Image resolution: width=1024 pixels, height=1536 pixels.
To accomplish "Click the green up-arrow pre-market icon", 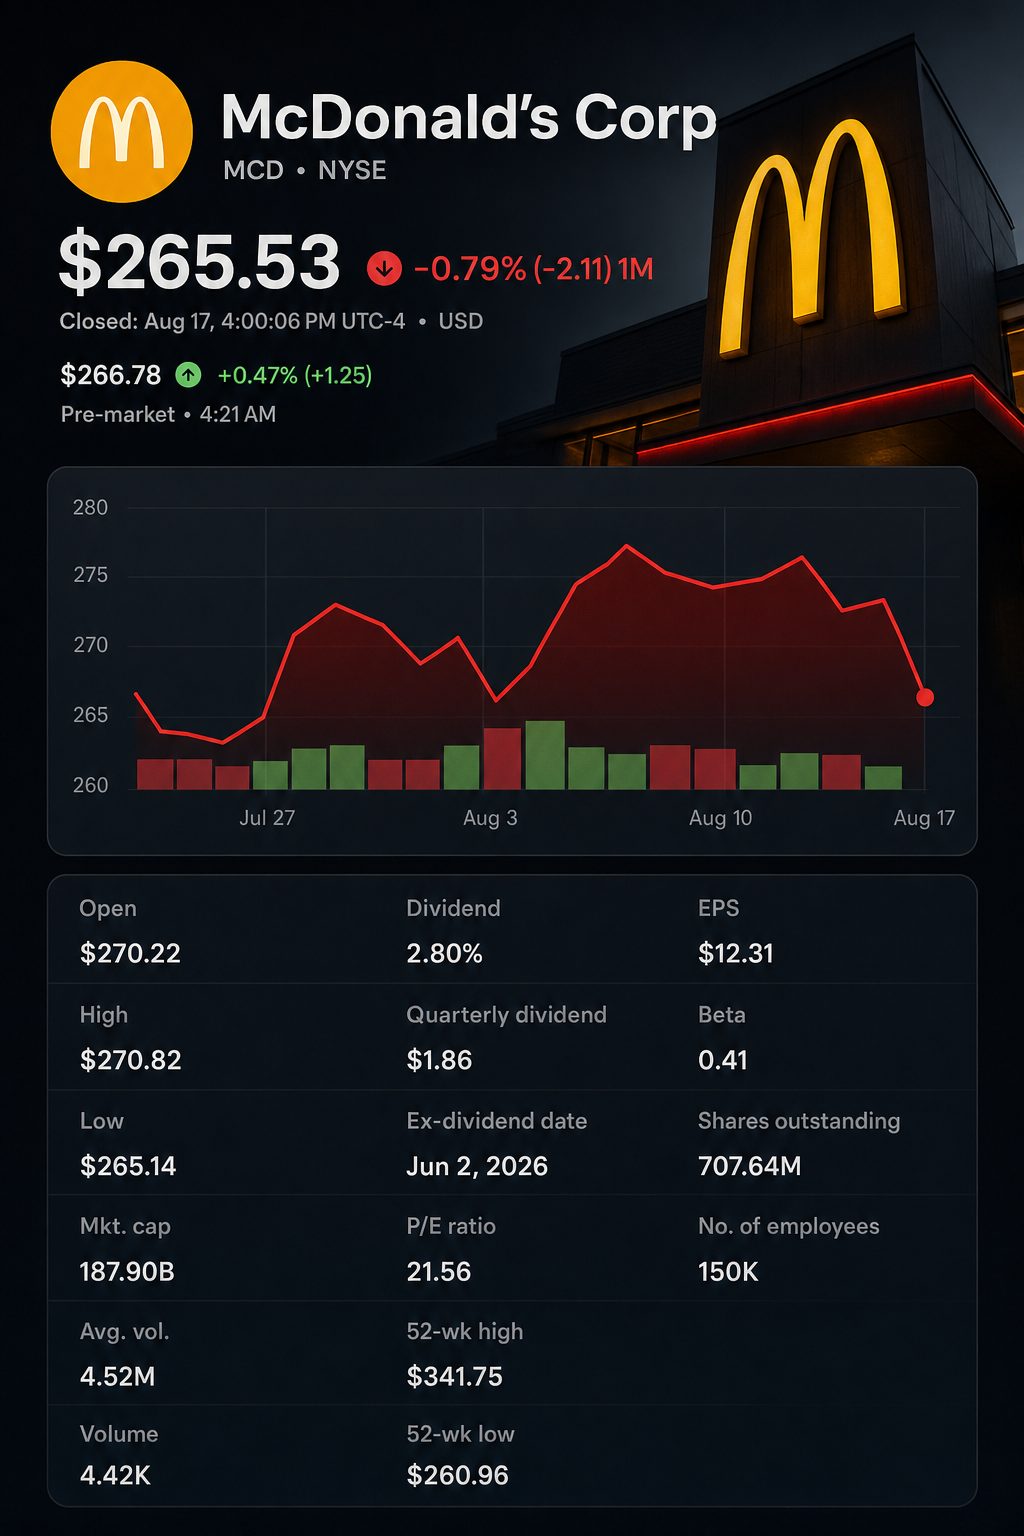I will coord(188,375).
